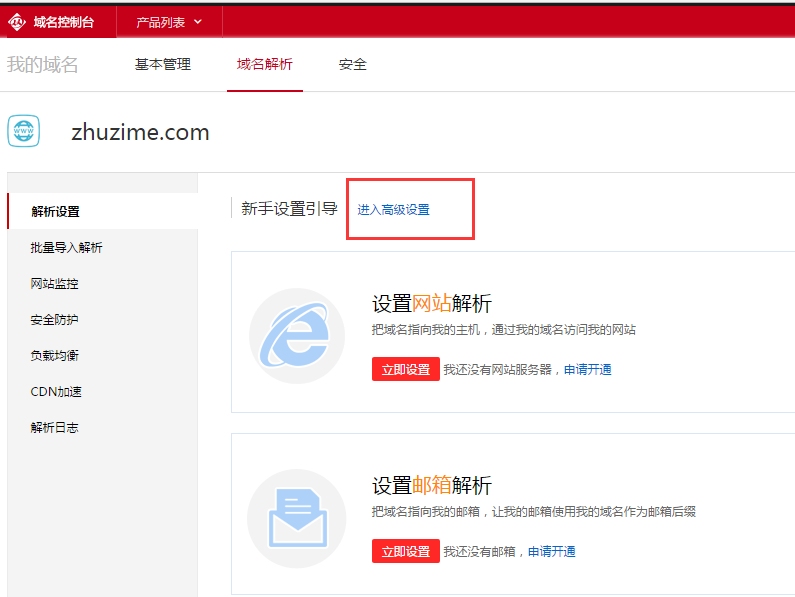Click the zhuzime.com domain title
Image resolution: width=795 pixels, height=597 pixels.
pyautogui.click(x=140, y=132)
